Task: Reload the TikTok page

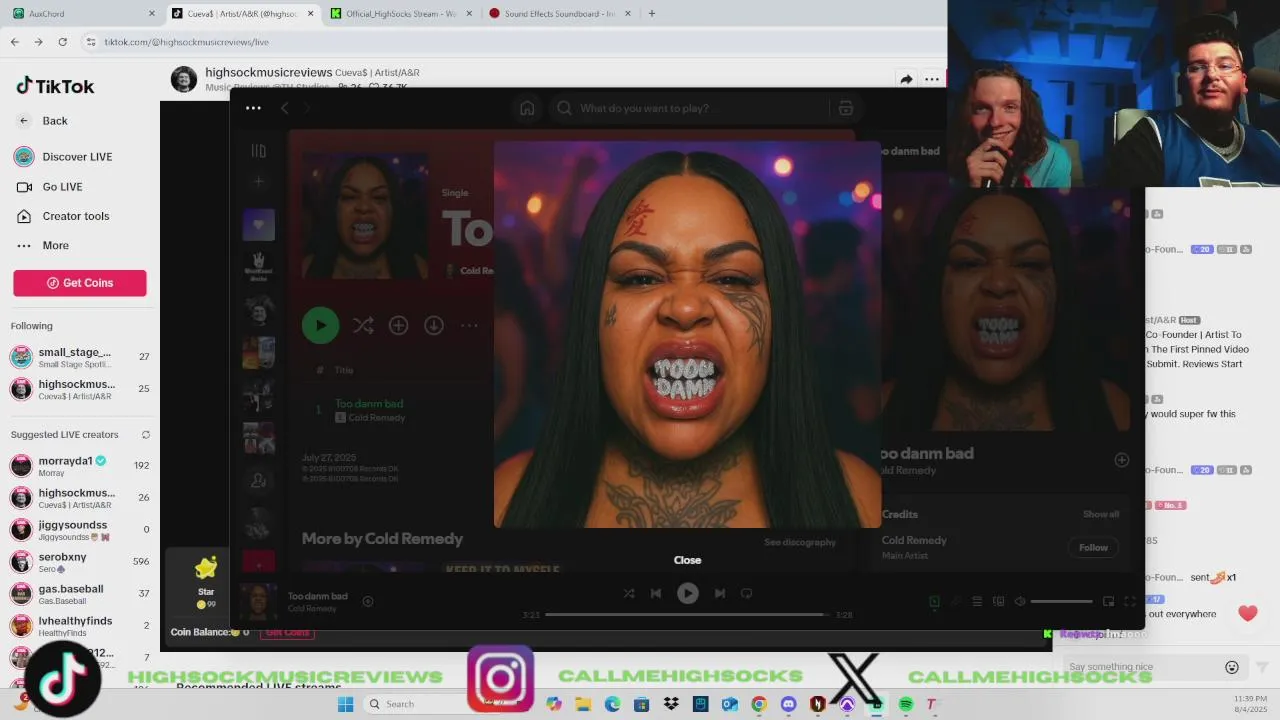Action: (62, 42)
